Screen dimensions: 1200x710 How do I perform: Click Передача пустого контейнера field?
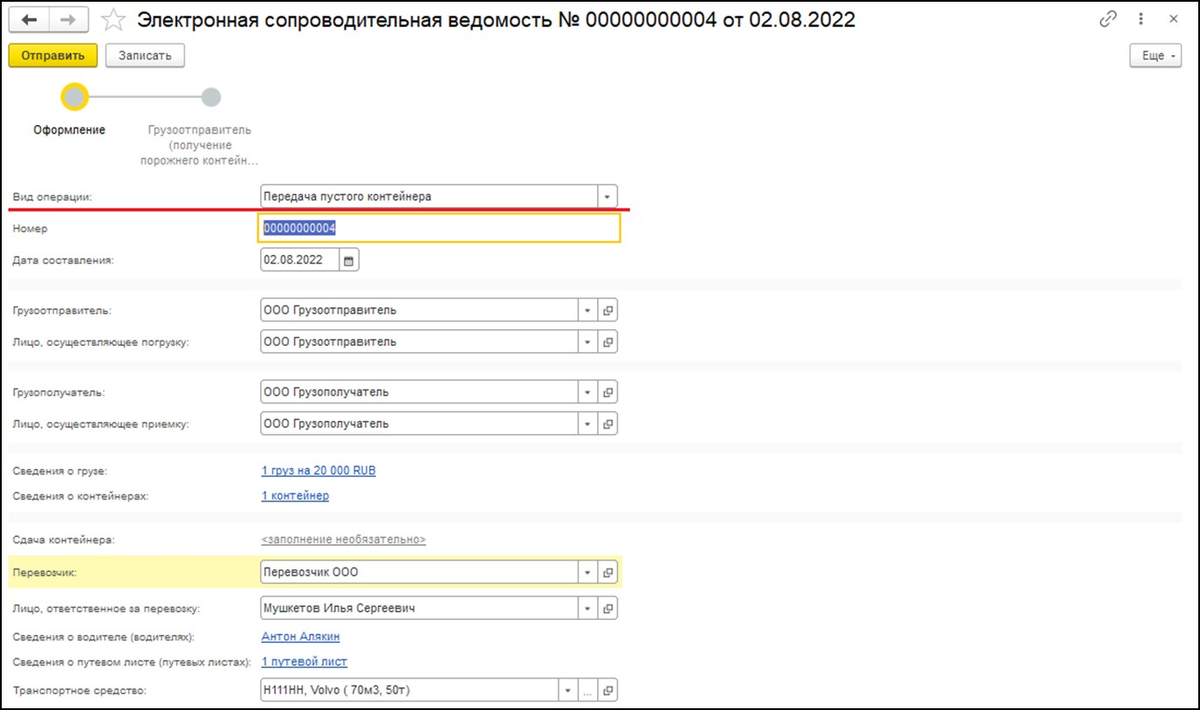click(x=428, y=197)
